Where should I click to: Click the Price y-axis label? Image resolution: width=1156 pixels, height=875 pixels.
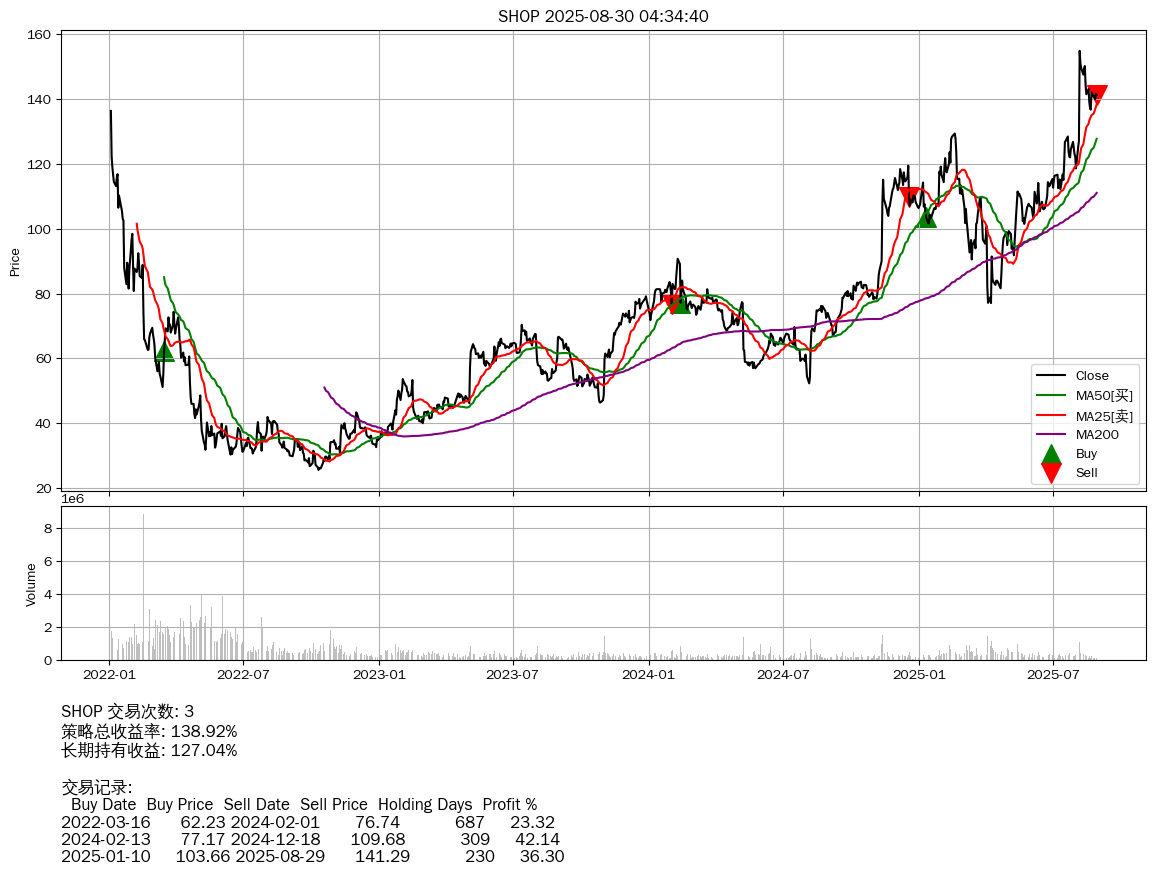pyautogui.click(x=15, y=262)
